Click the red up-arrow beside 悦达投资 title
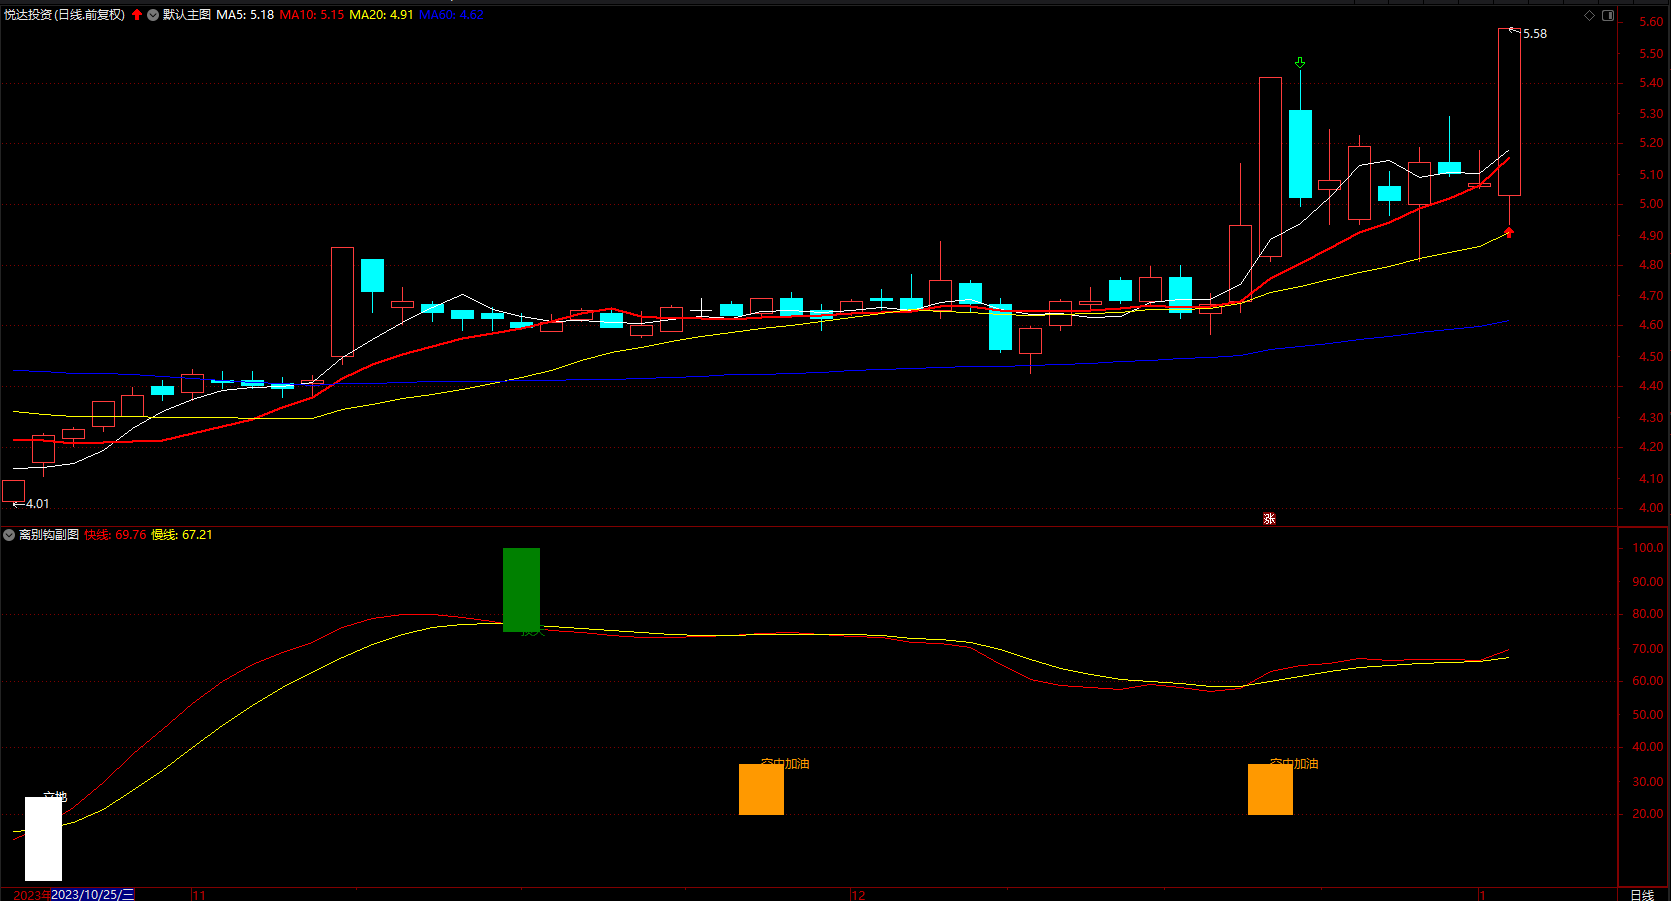Viewport: 1671px width, 901px height. pyautogui.click(x=137, y=15)
